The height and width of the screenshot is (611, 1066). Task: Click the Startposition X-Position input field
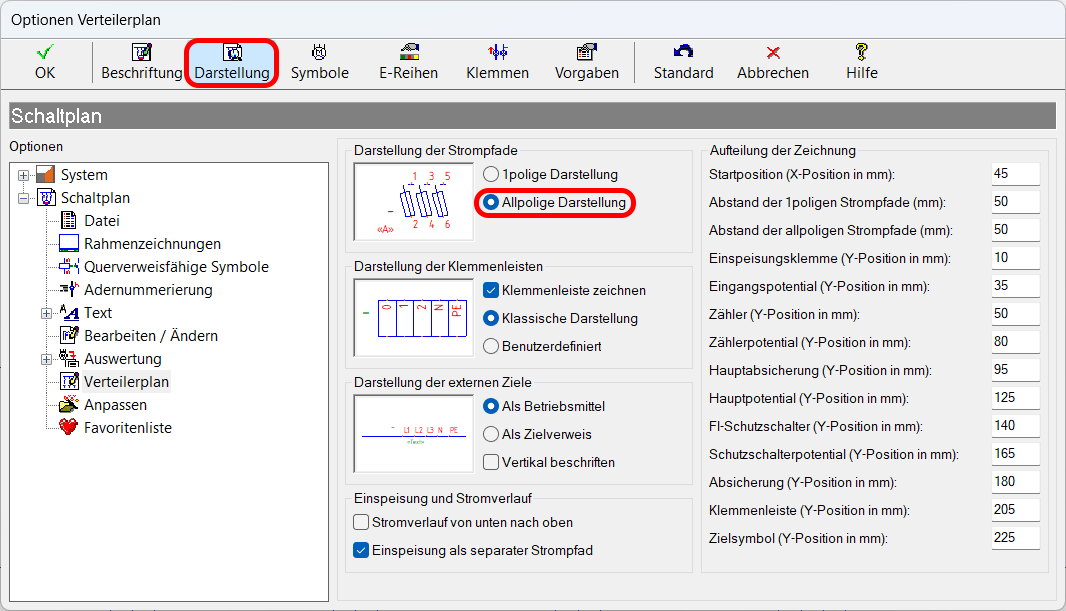click(x=1015, y=174)
